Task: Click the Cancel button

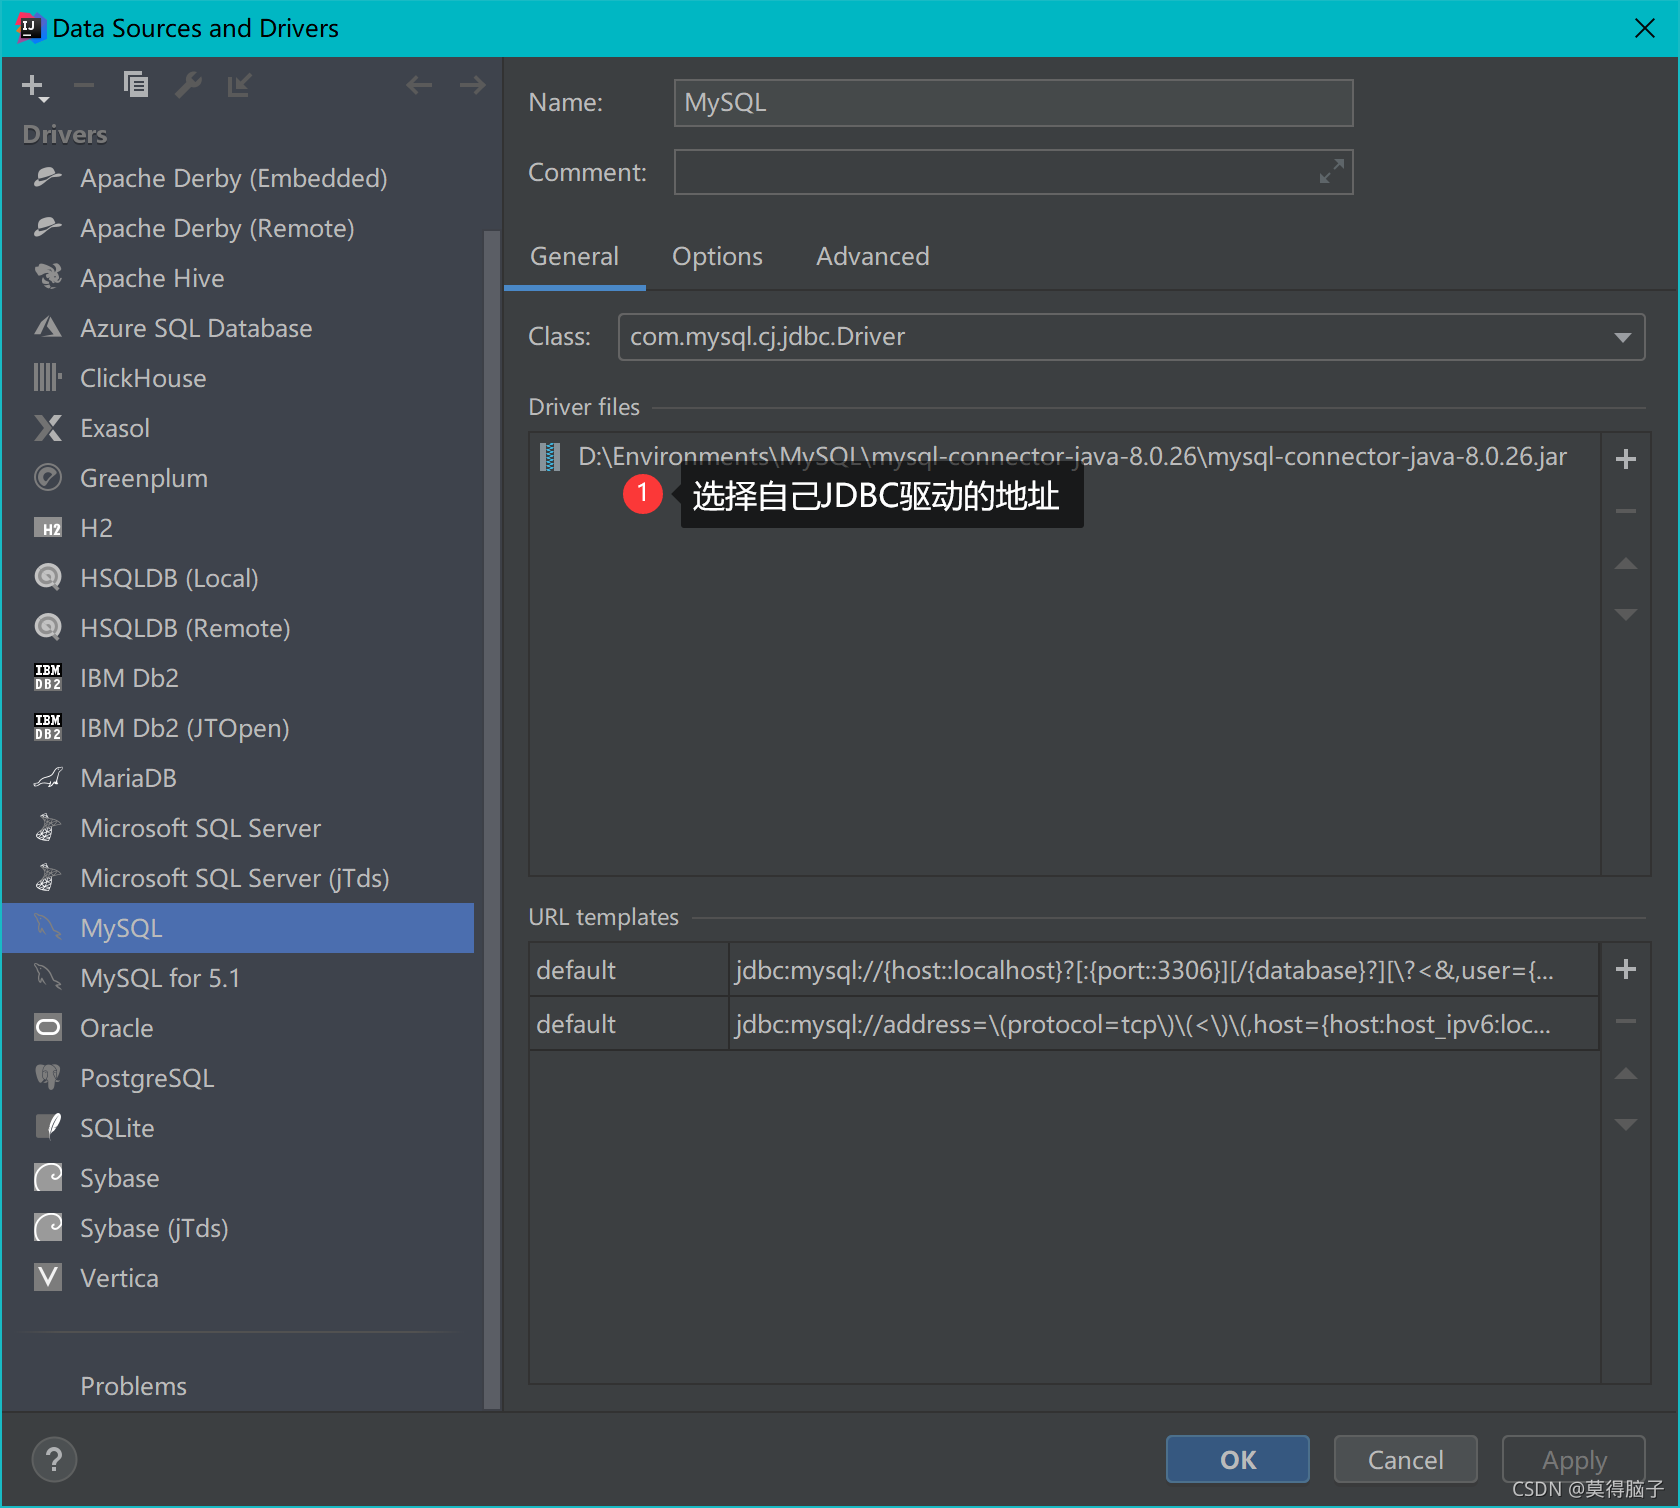Action: (x=1405, y=1460)
